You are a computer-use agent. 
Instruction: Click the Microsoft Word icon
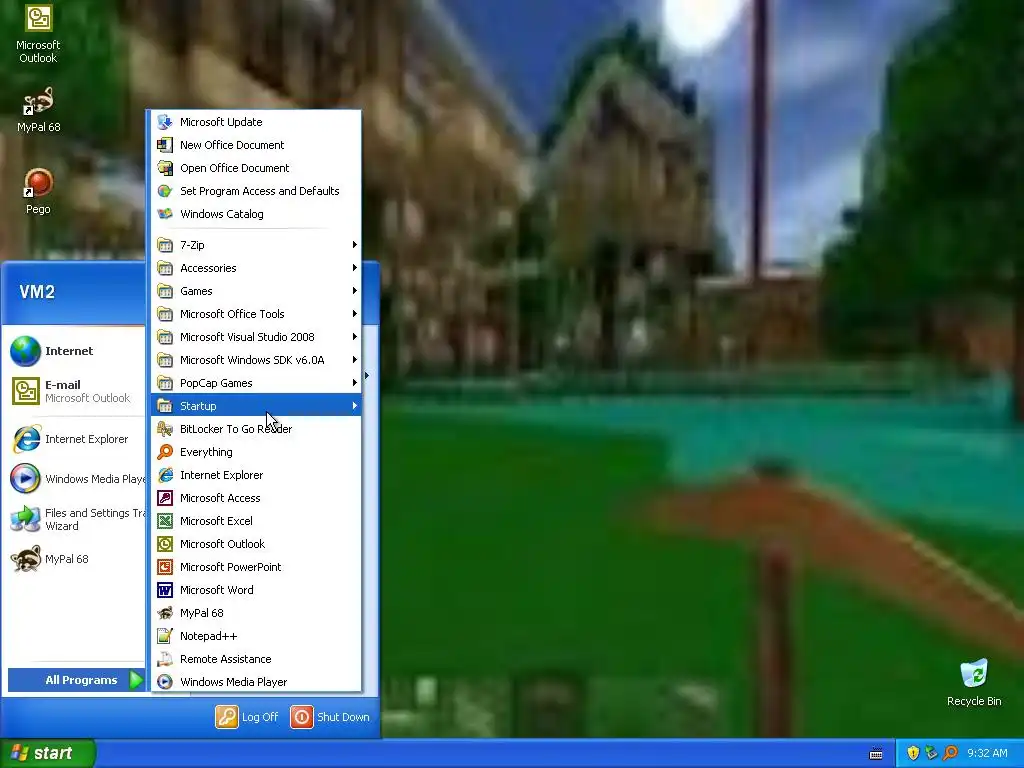(165, 590)
